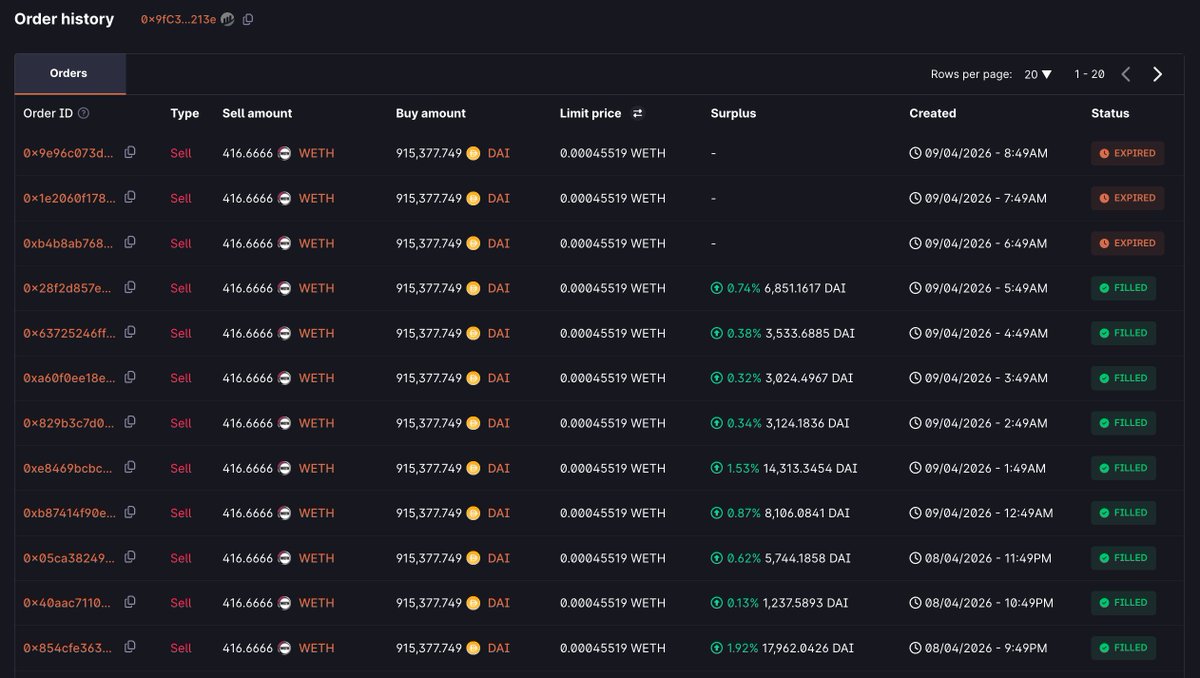Open order 0x854cfe363... details
The image size is (1200, 678).
click(68, 648)
